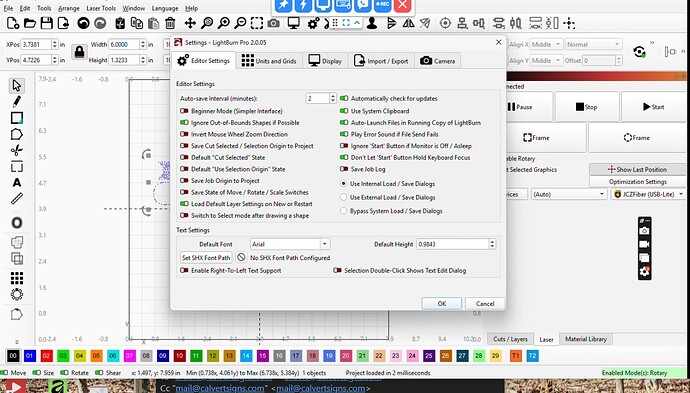
Task: Open the Grid Array tool icon
Action: 17,278
